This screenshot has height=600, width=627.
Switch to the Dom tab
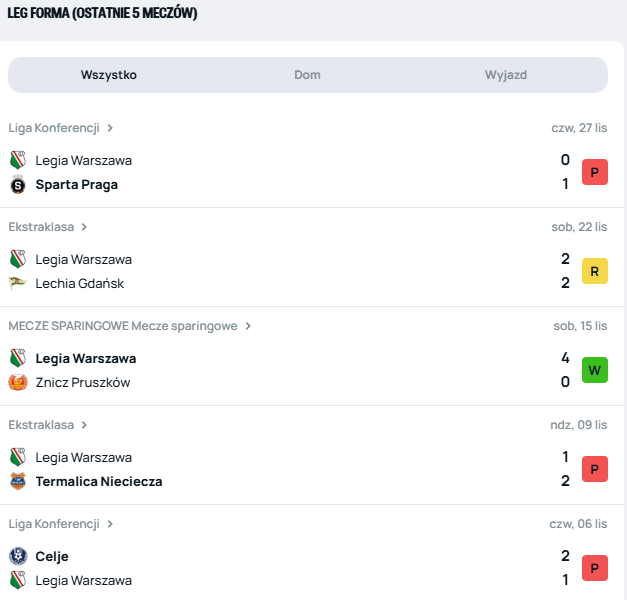point(307,75)
